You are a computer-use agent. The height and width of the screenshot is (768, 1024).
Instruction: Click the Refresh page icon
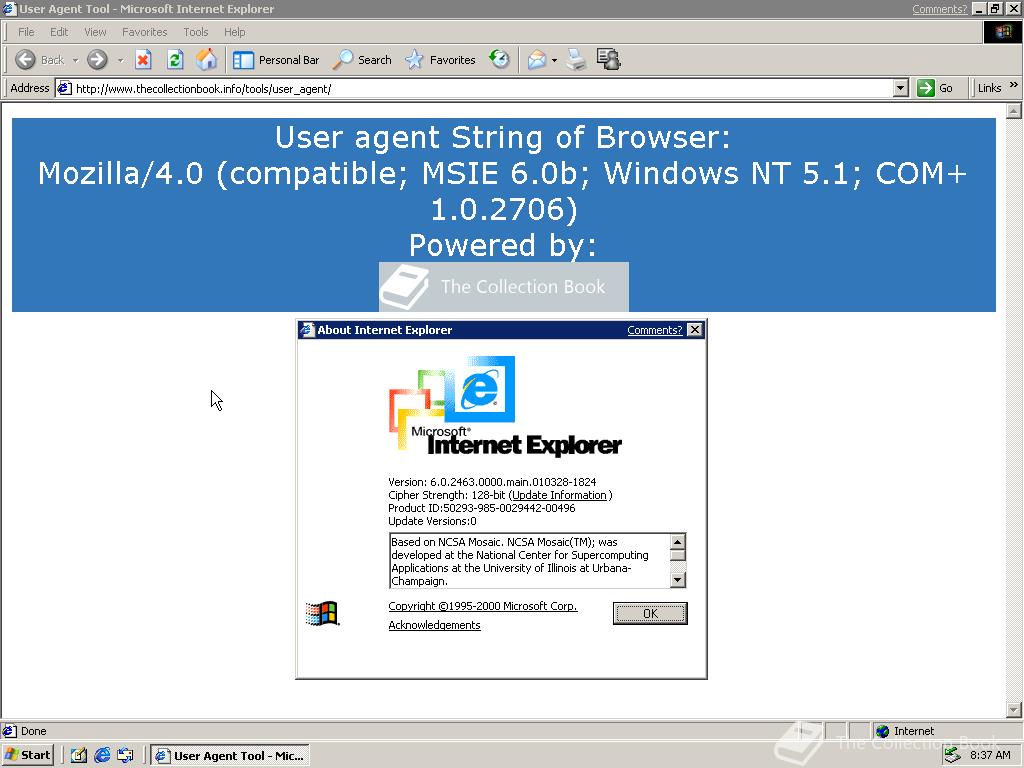[175, 60]
